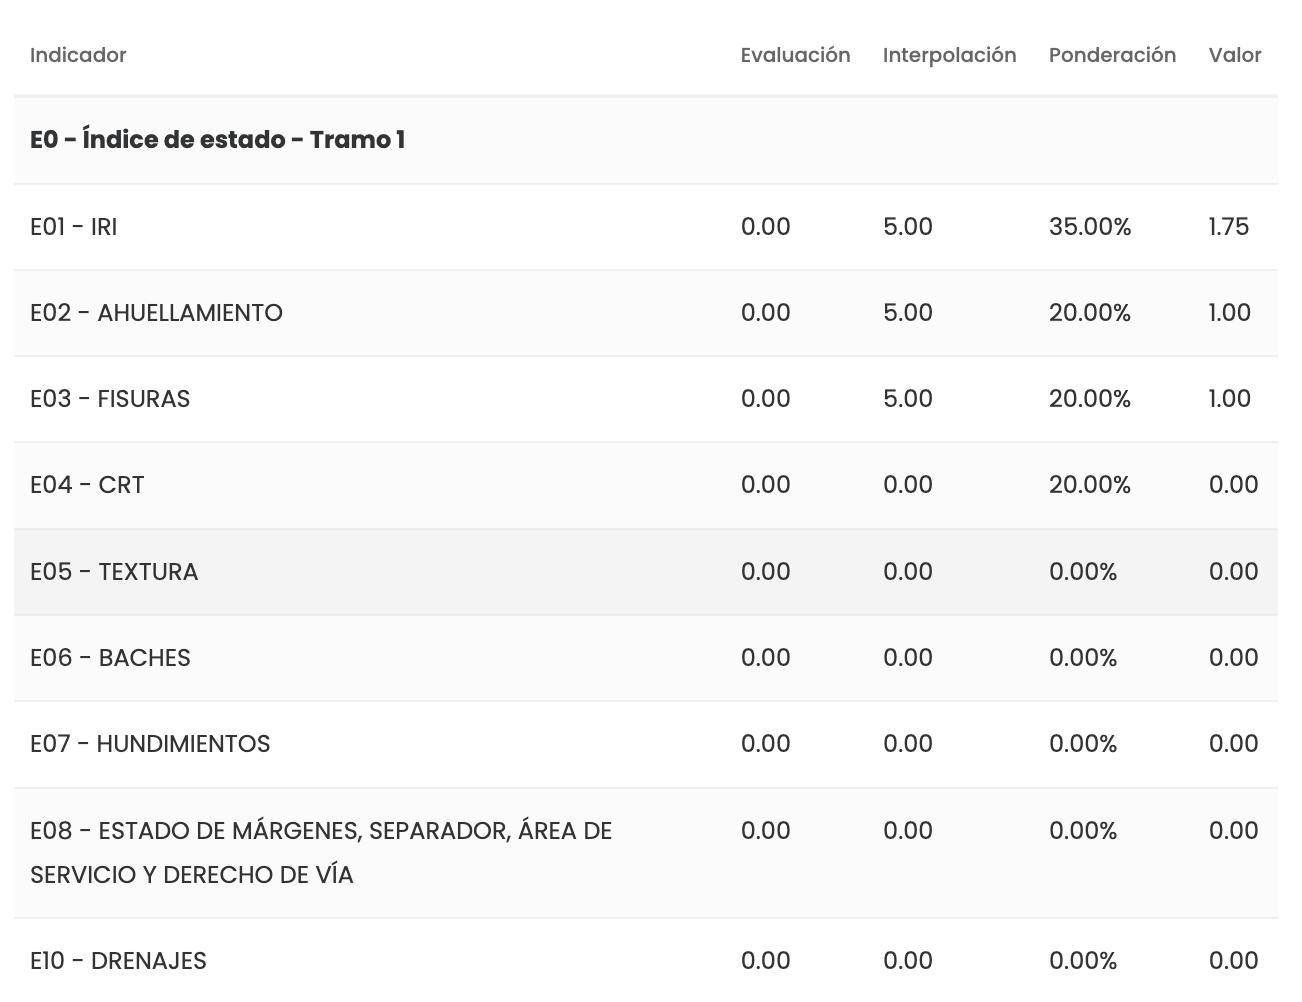
Task: Click the Interpolación column header
Action: click(x=949, y=55)
